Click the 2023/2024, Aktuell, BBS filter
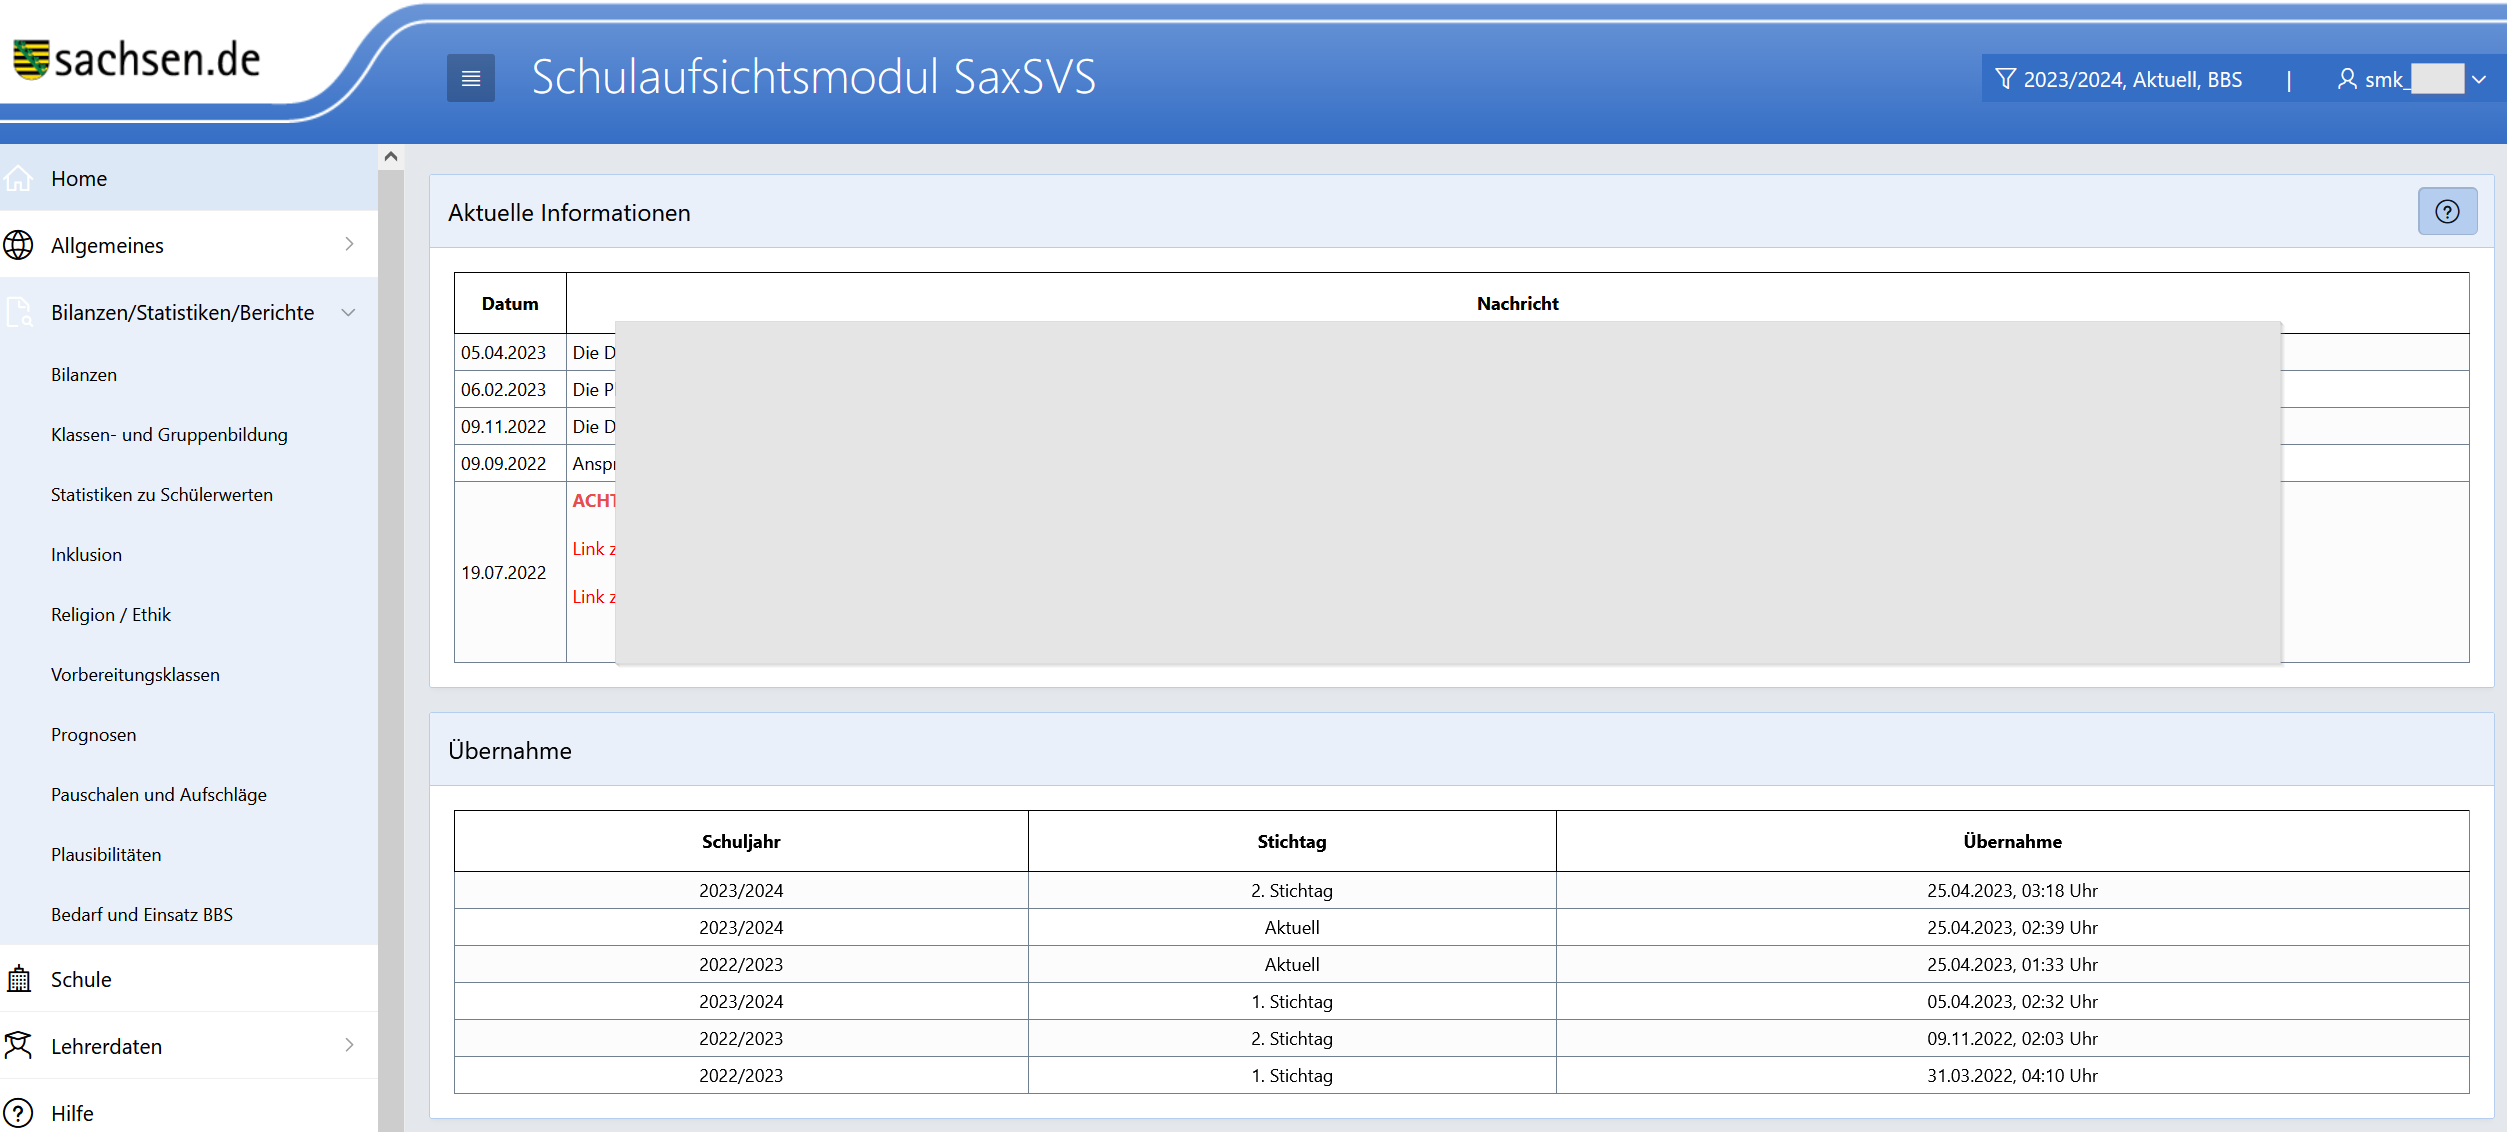Image resolution: width=2507 pixels, height=1132 pixels. 2131,79
